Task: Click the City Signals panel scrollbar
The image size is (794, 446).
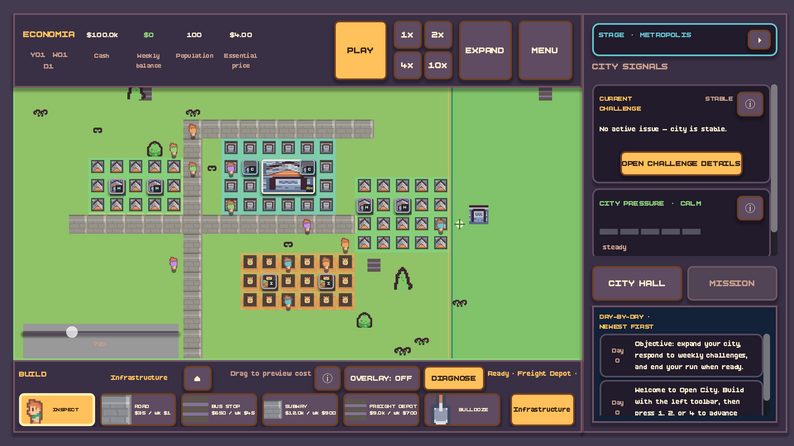Action: pos(774,159)
